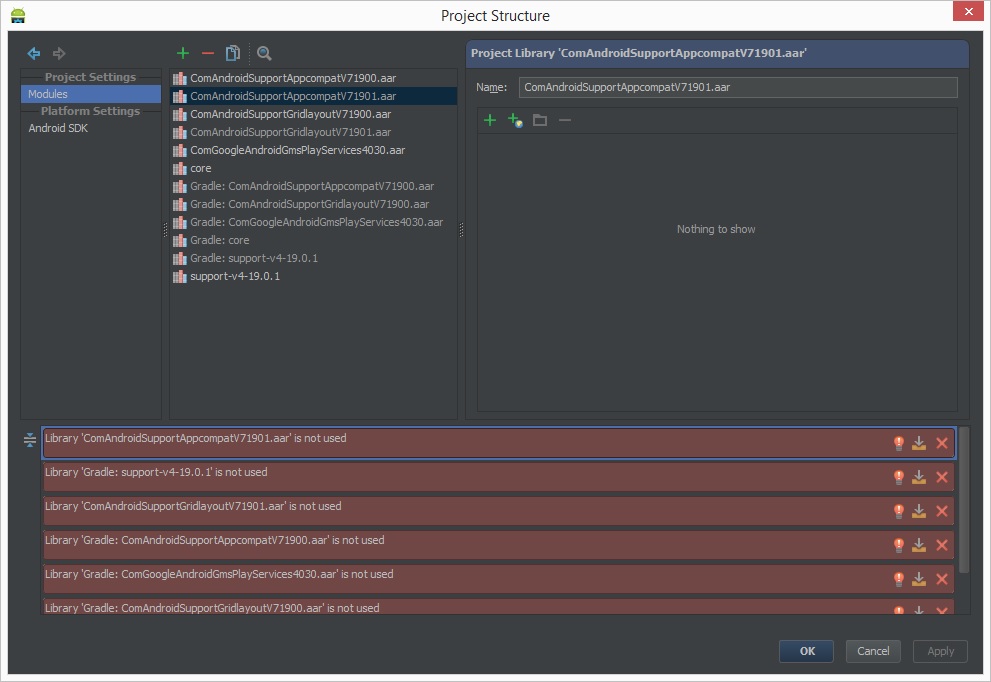The width and height of the screenshot is (991, 682).
Task: Navigate to Gradle GmsPlayServices4030.aar problem
Action: [x=919, y=579]
